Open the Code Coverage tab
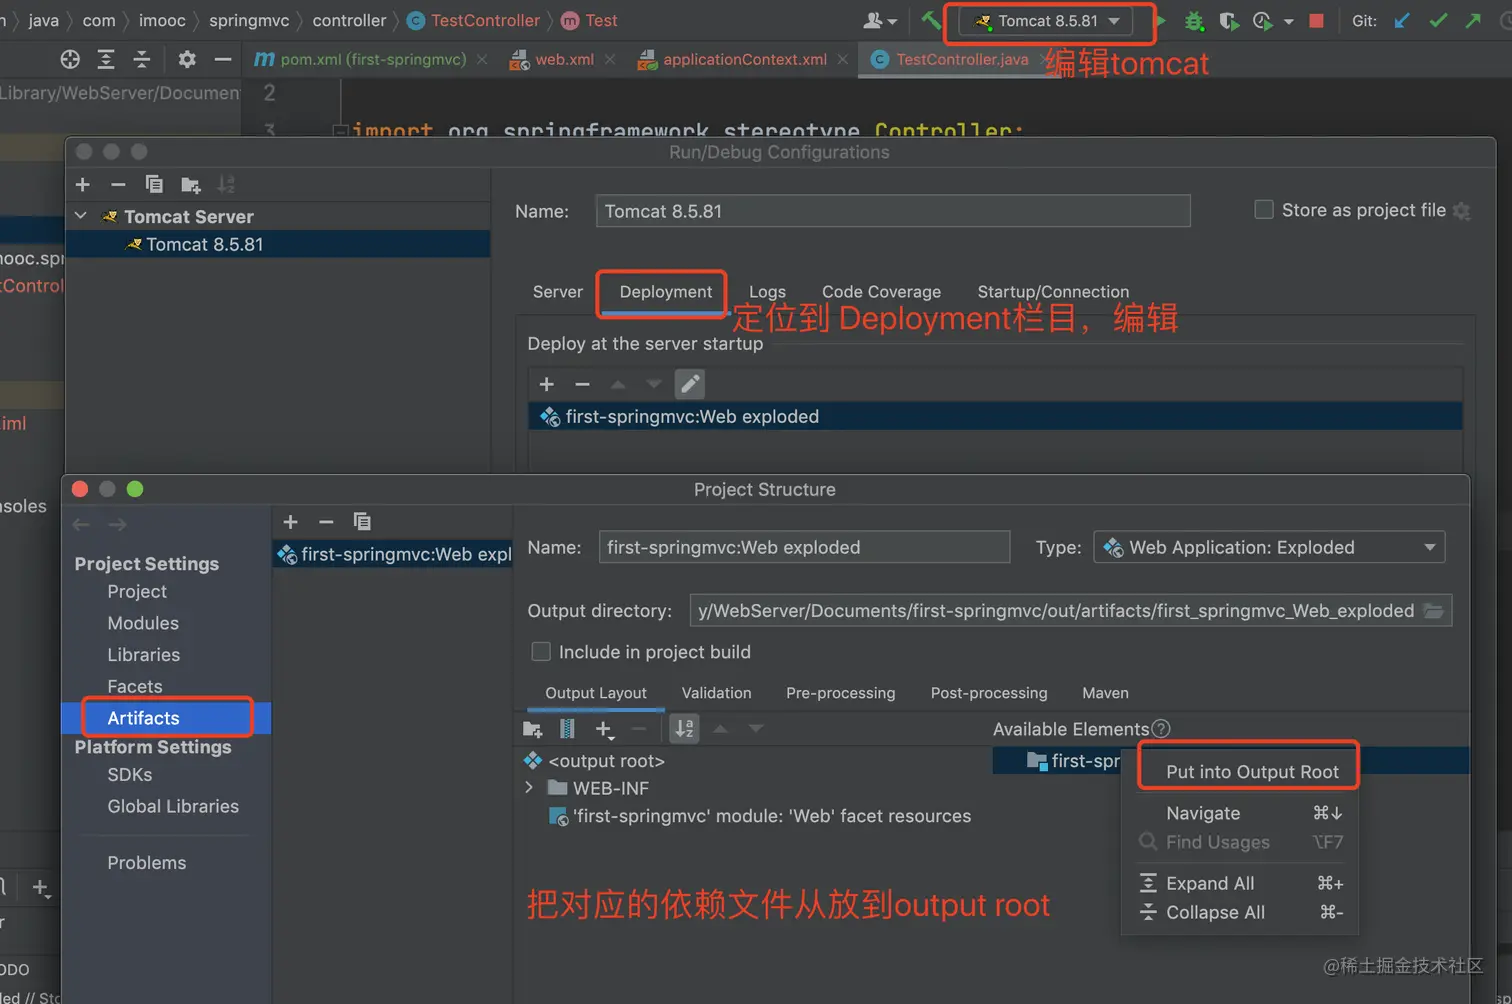This screenshot has height=1004, width=1512. click(x=881, y=292)
